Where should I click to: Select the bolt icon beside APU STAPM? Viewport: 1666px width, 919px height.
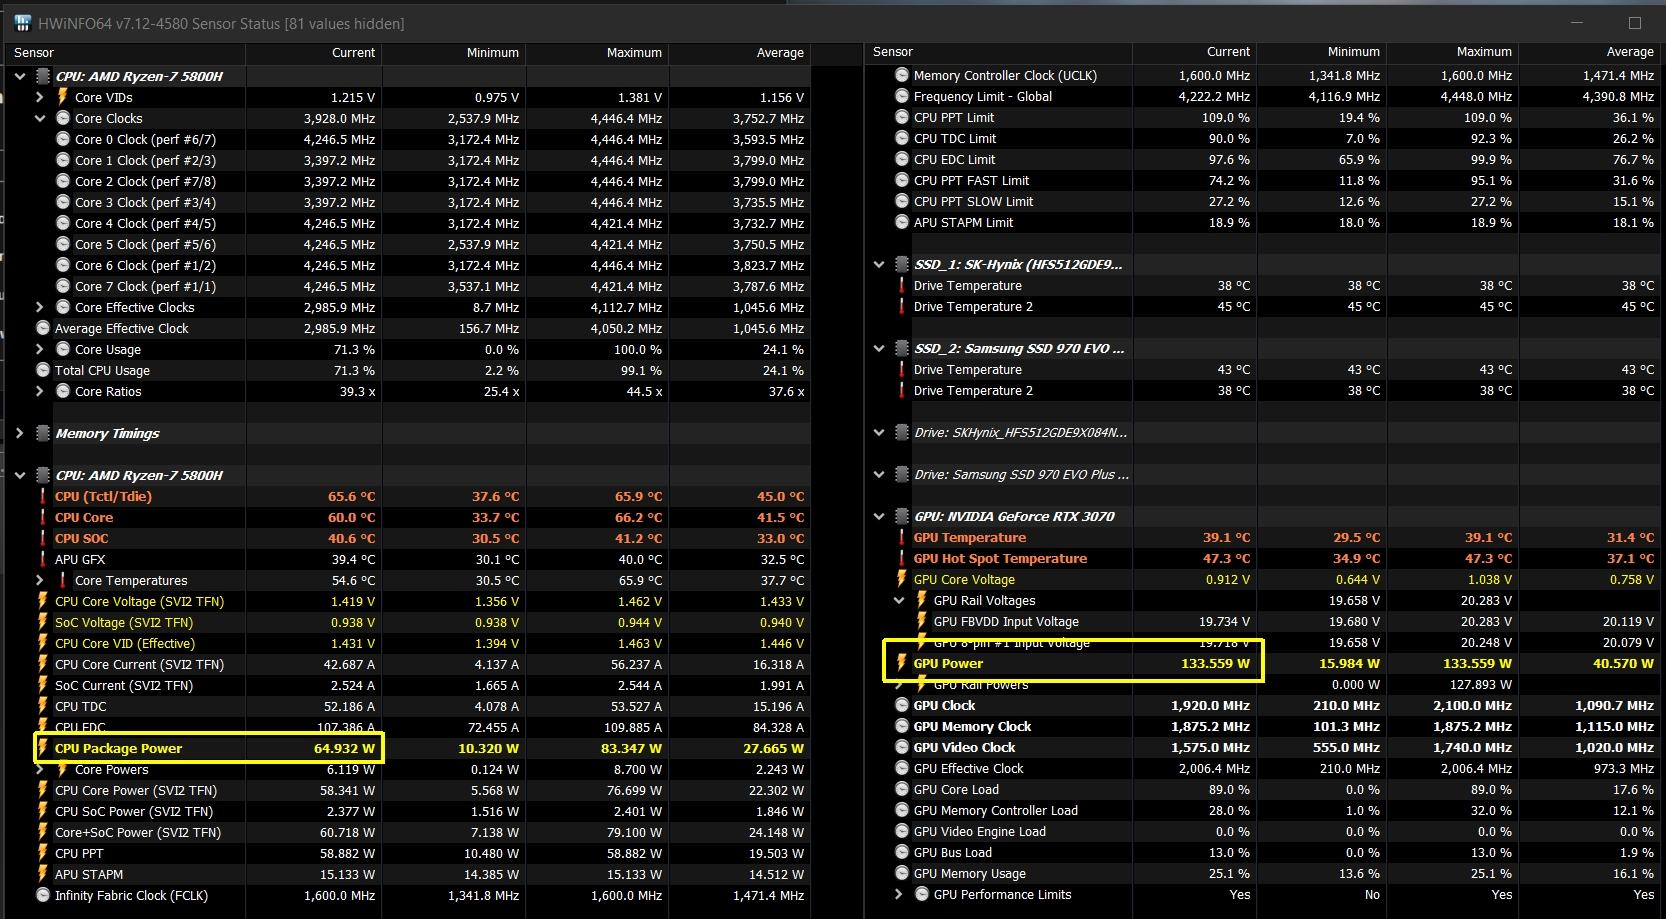[x=43, y=874]
